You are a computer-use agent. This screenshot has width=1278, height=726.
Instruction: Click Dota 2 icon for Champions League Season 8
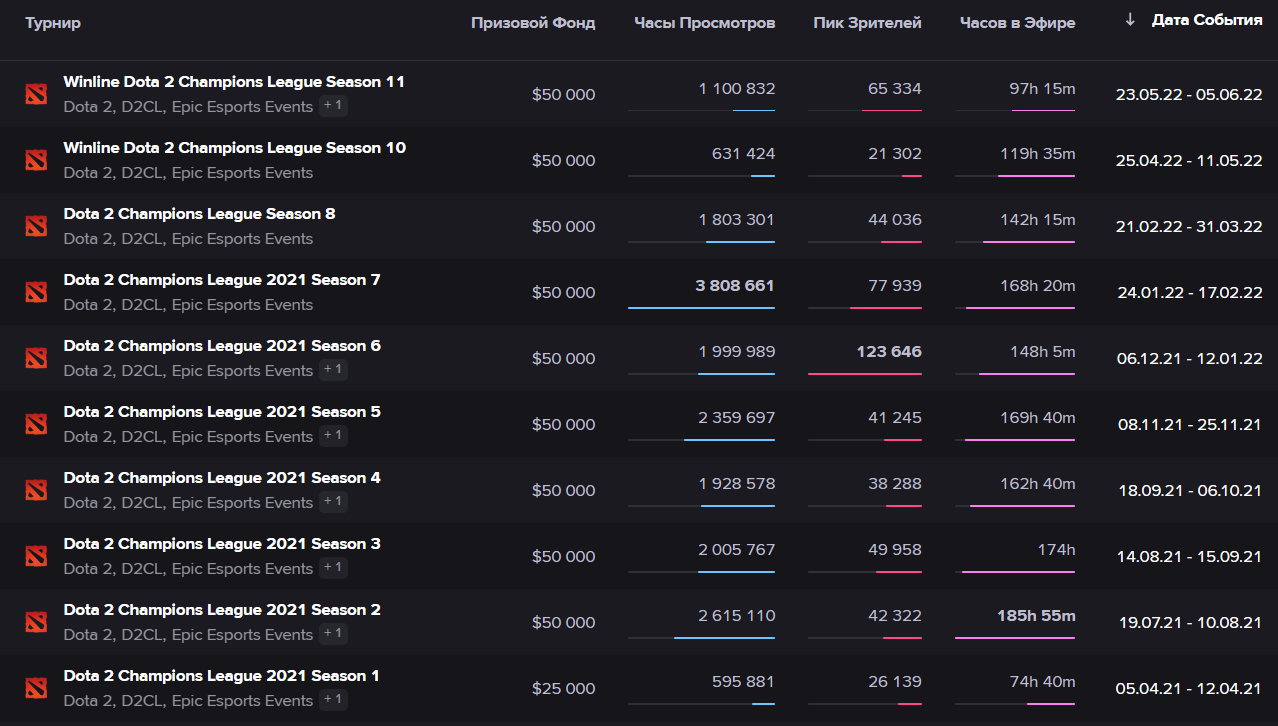(x=36, y=226)
